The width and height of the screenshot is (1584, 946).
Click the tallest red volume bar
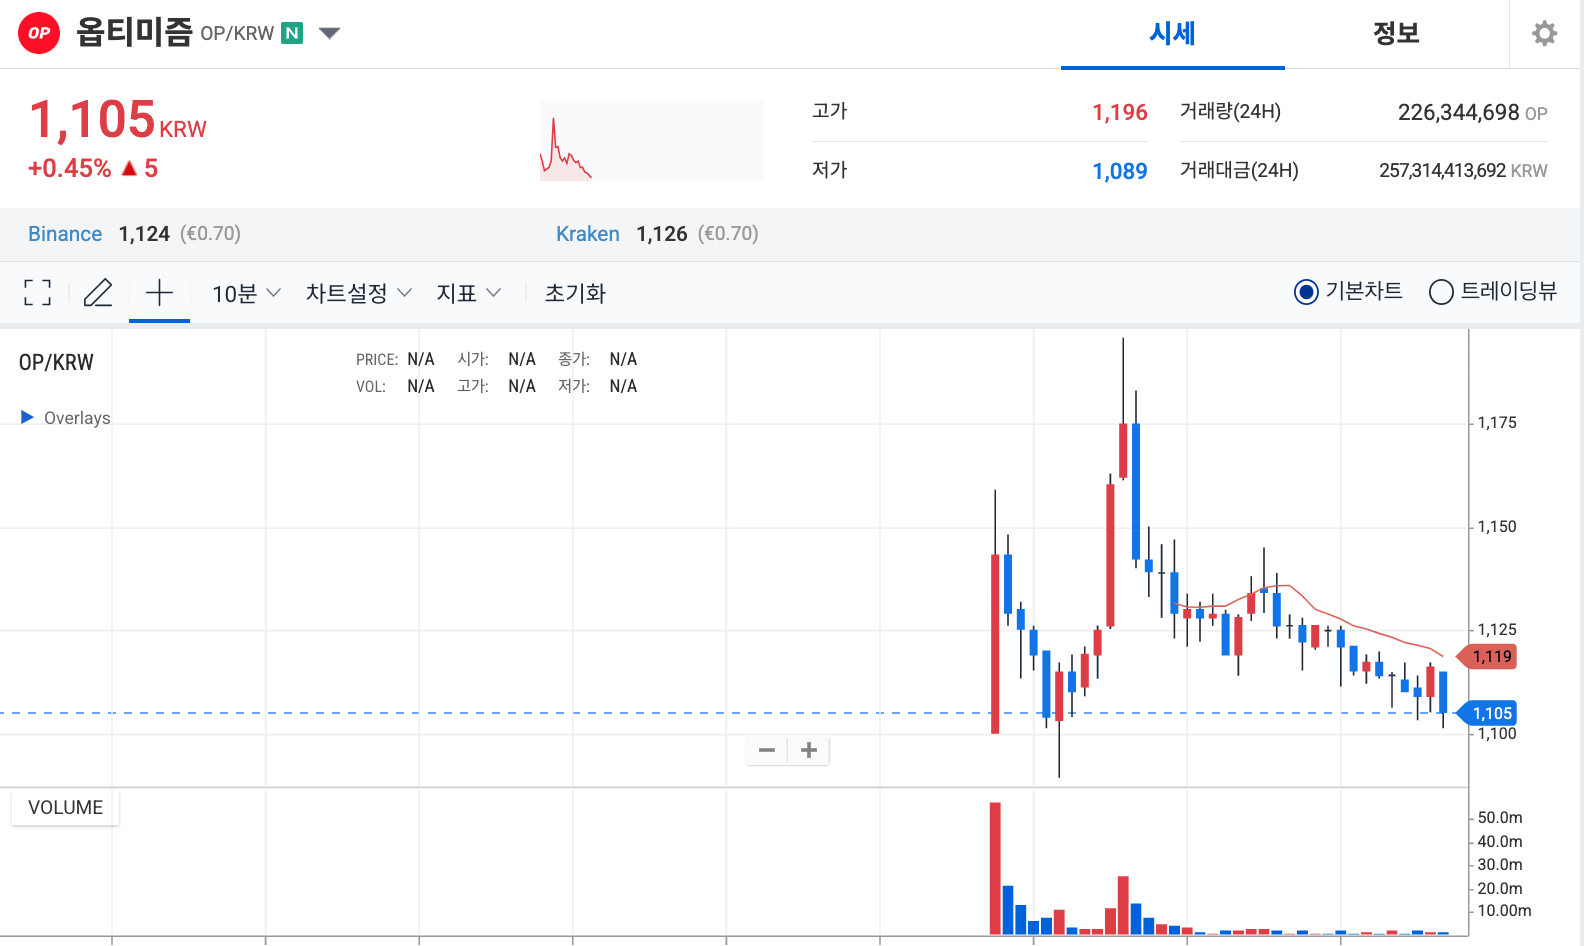coord(995,869)
